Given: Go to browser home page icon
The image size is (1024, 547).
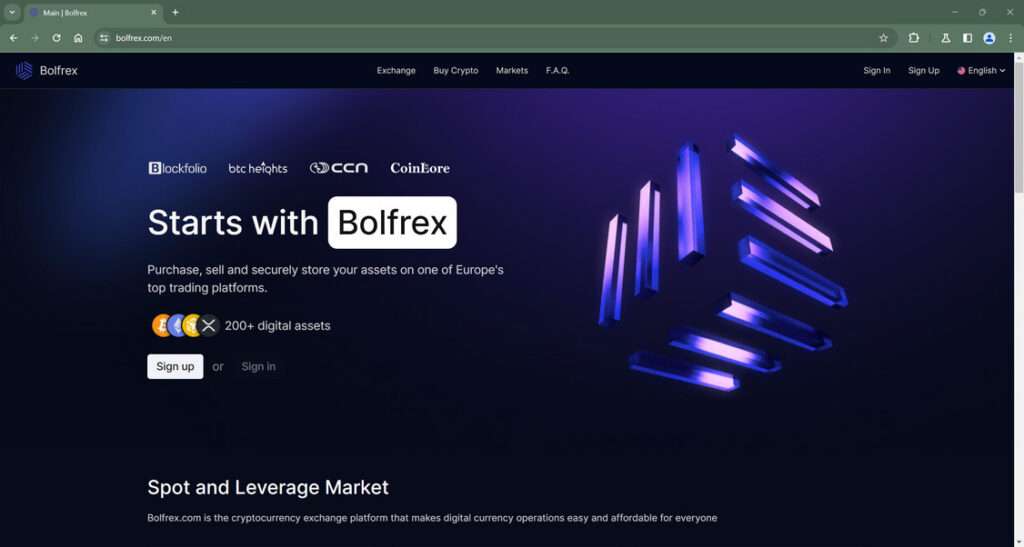Looking at the screenshot, I should [78, 38].
